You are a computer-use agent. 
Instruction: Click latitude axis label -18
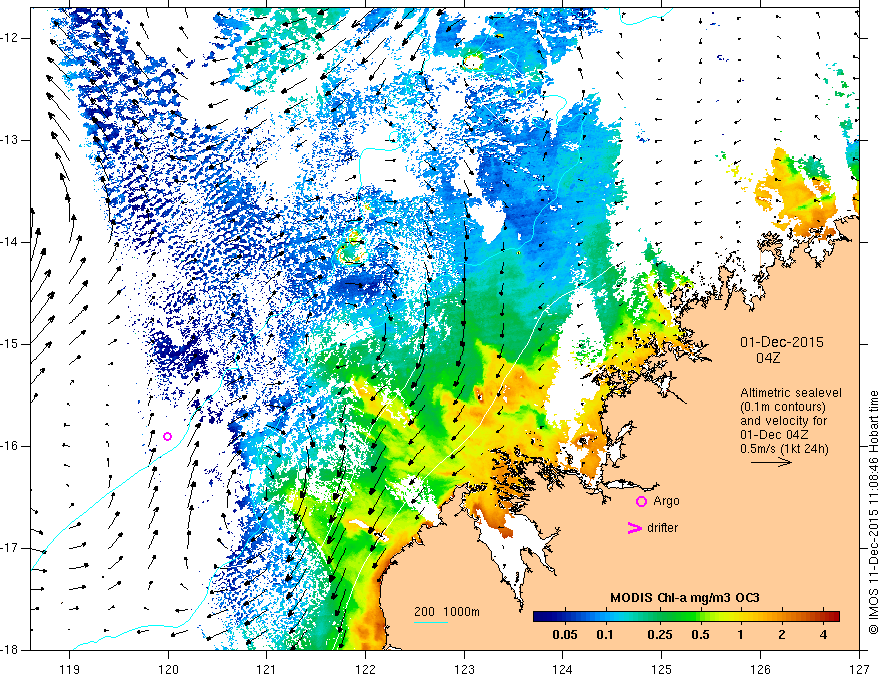[11, 650]
